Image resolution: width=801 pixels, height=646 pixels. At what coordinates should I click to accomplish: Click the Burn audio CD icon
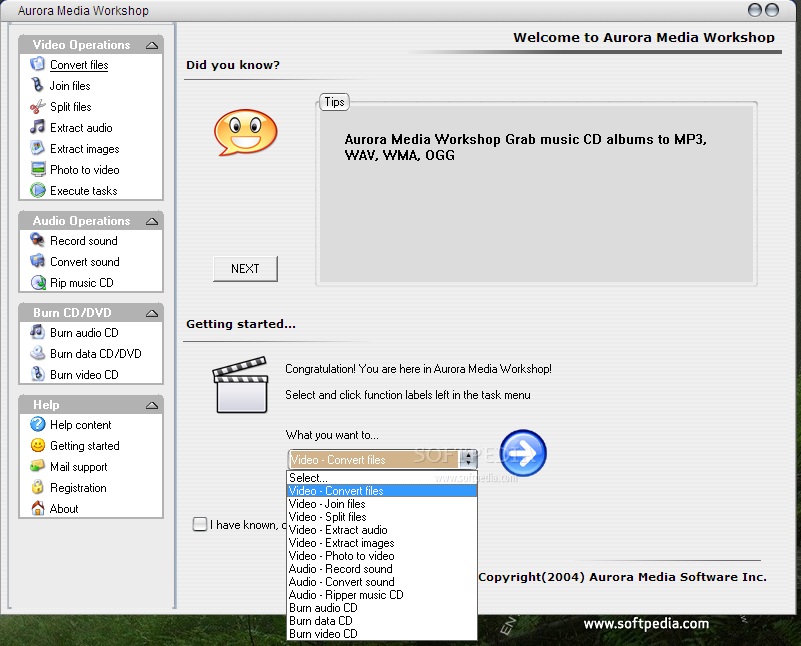[37, 332]
